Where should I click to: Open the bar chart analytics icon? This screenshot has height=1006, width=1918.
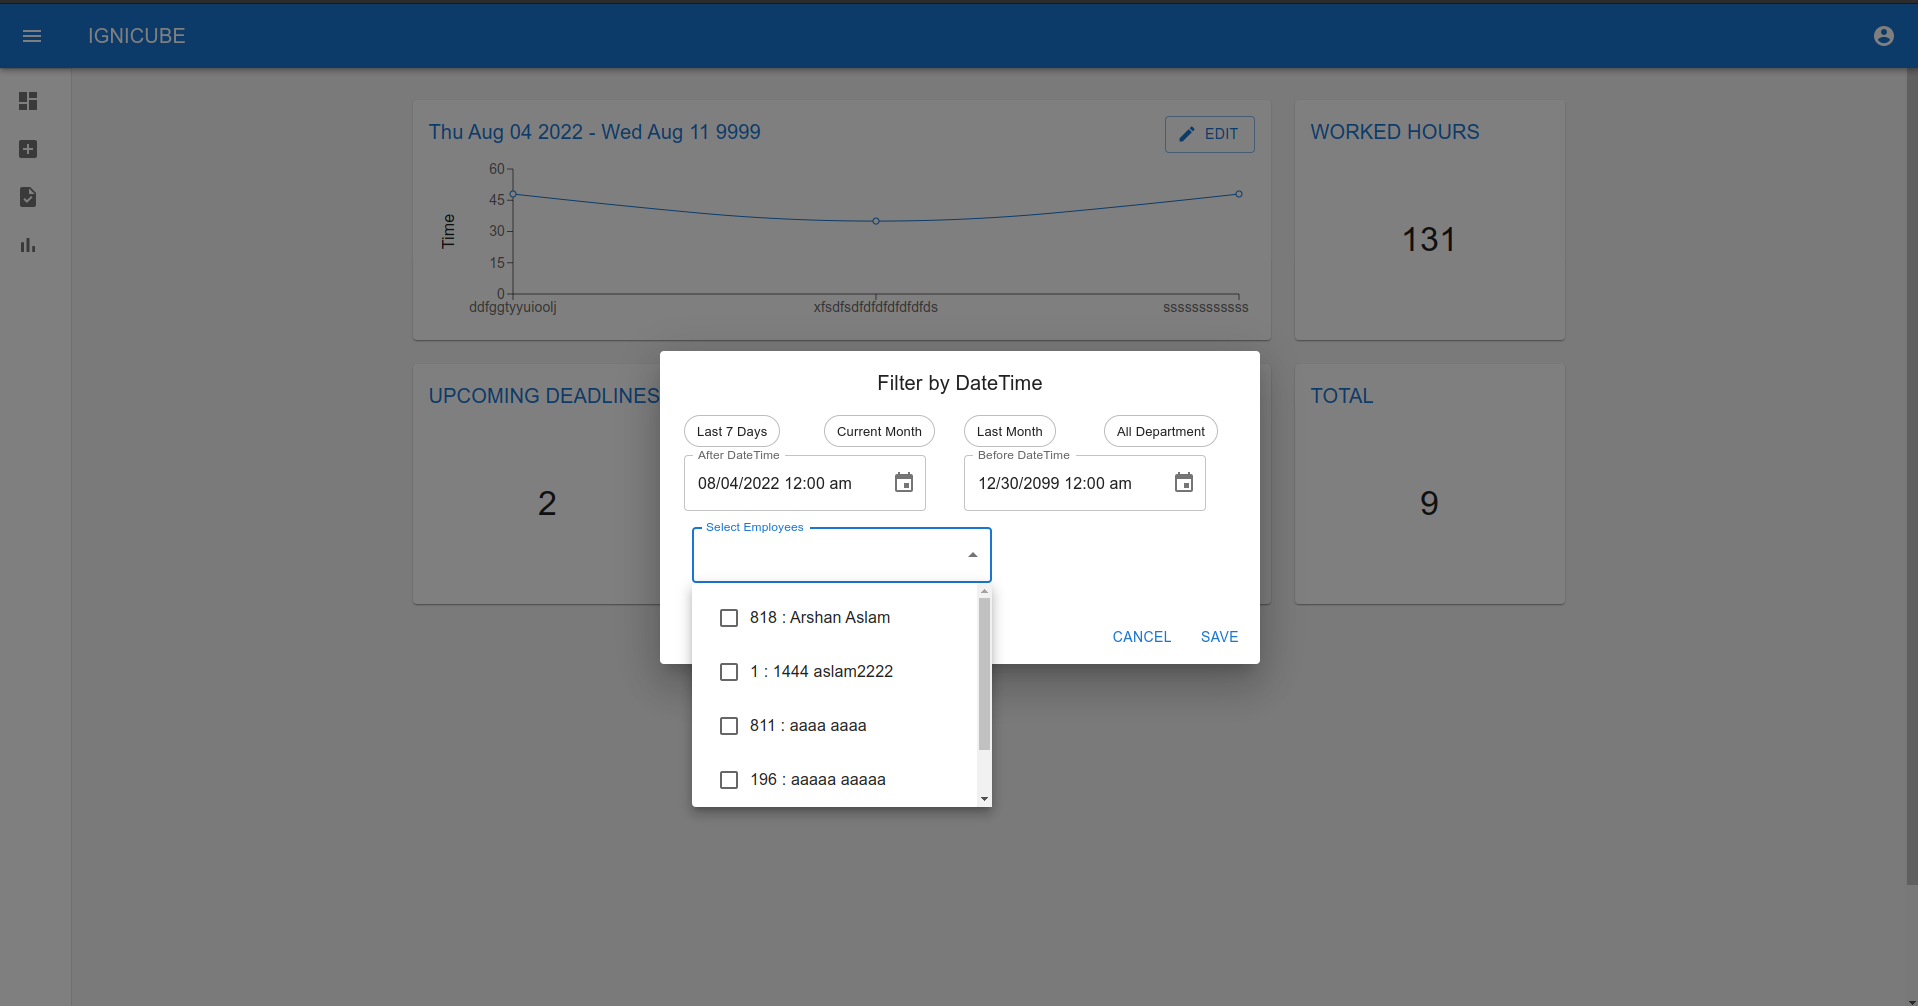pyautogui.click(x=27, y=245)
